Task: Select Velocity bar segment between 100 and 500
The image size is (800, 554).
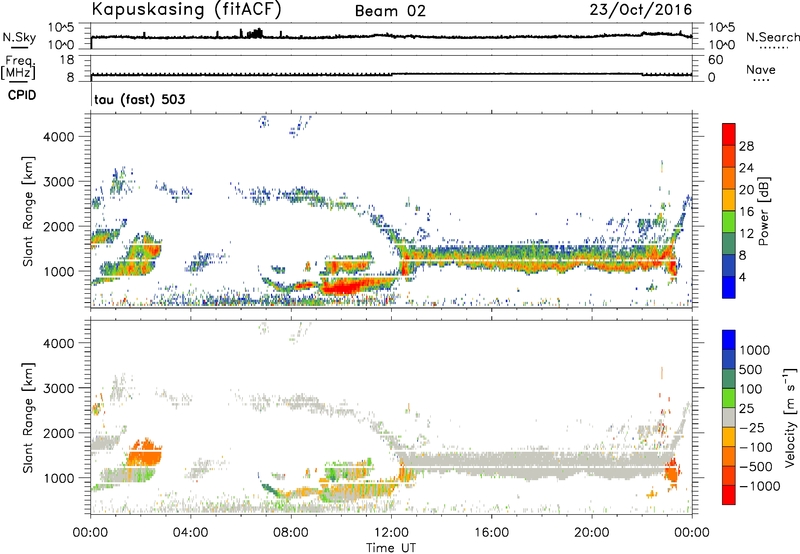Action: (729, 379)
